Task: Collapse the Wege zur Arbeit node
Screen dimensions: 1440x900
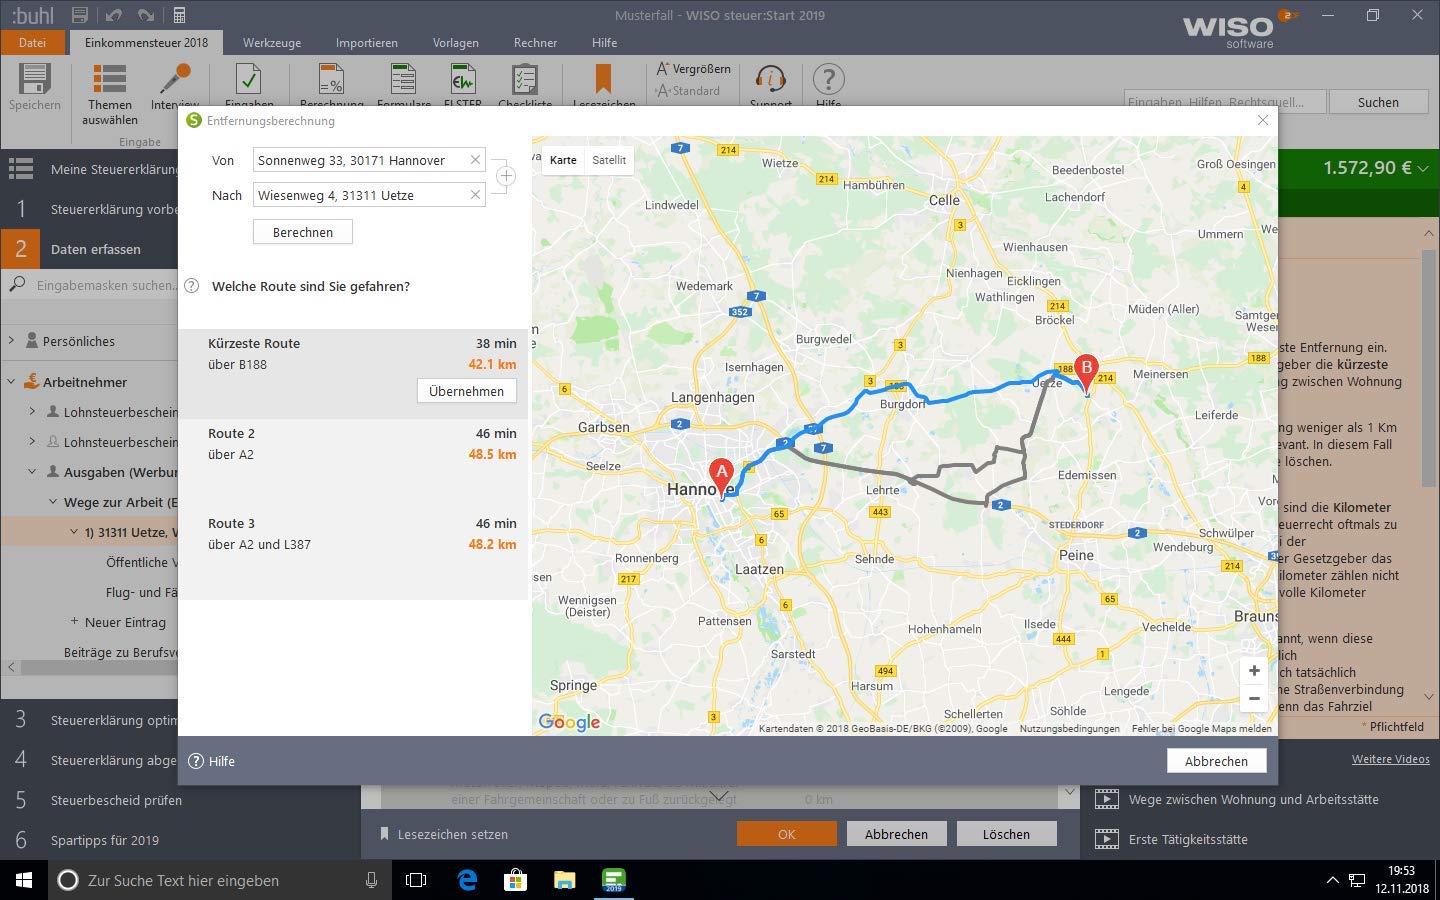Action: 53,502
